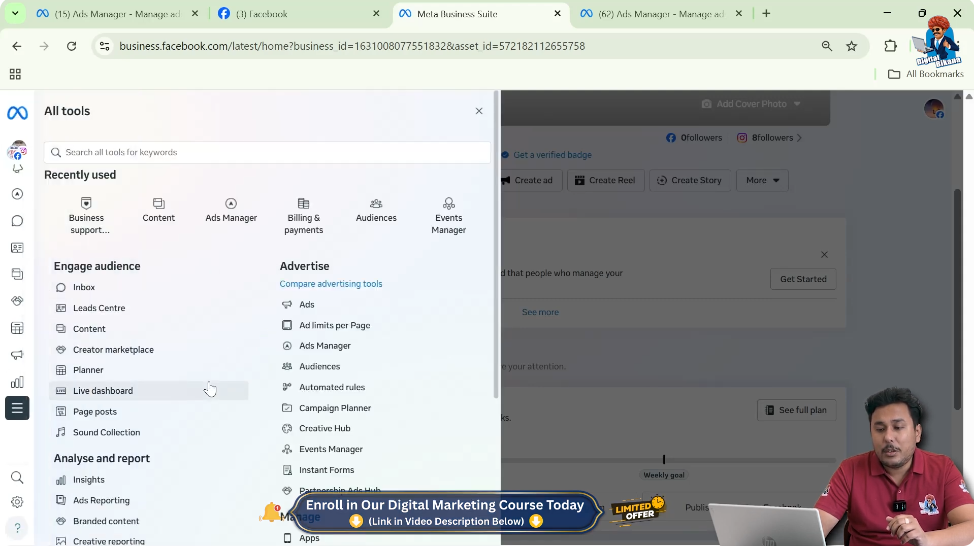Open the Business support recently used tool
Viewport: 974px width, 546px height.
click(86, 216)
